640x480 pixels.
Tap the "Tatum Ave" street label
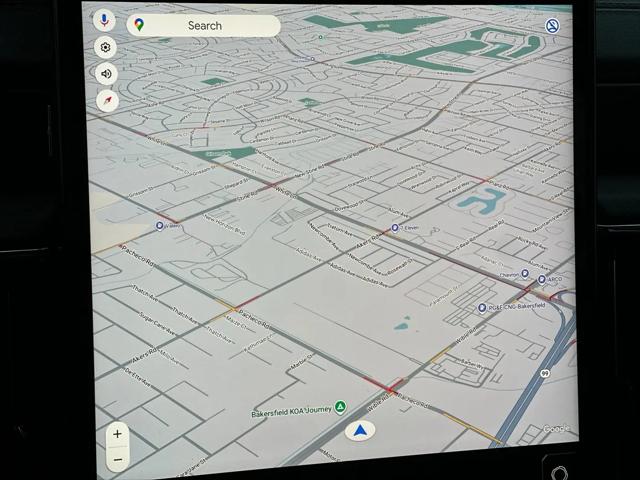tap(339, 229)
